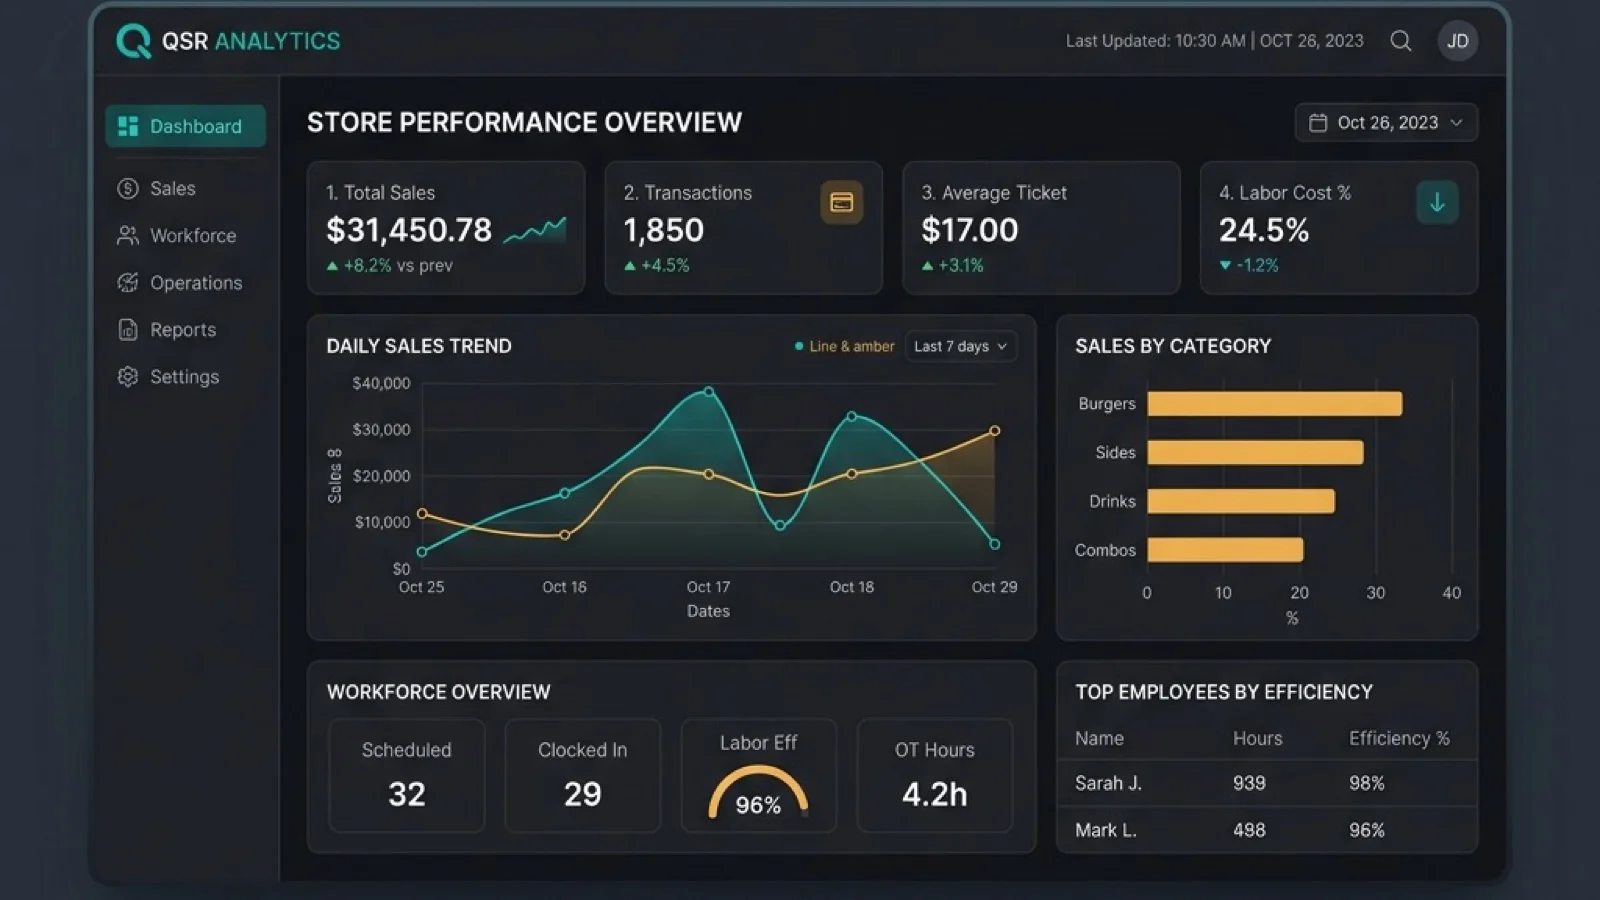Open the Operations menu item
1600x900 pixels.
tap(186, 282)
